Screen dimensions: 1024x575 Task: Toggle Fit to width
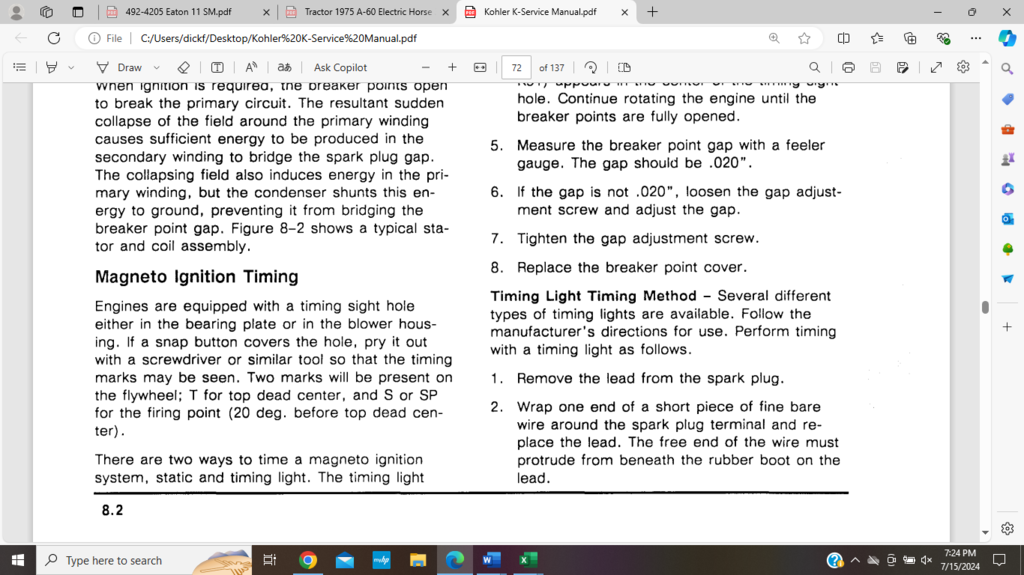(x=480, y=67)
